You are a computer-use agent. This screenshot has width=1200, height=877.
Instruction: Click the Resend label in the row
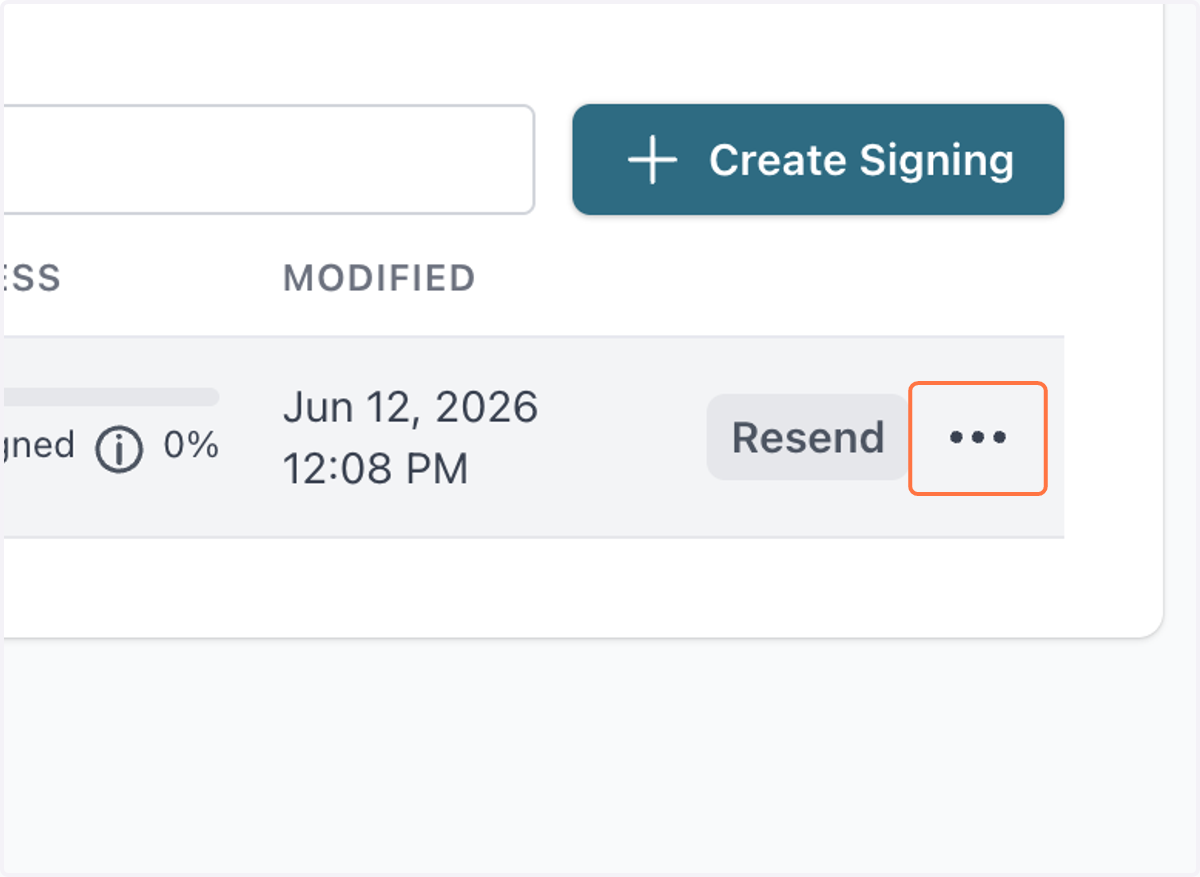tap(808, 438)
